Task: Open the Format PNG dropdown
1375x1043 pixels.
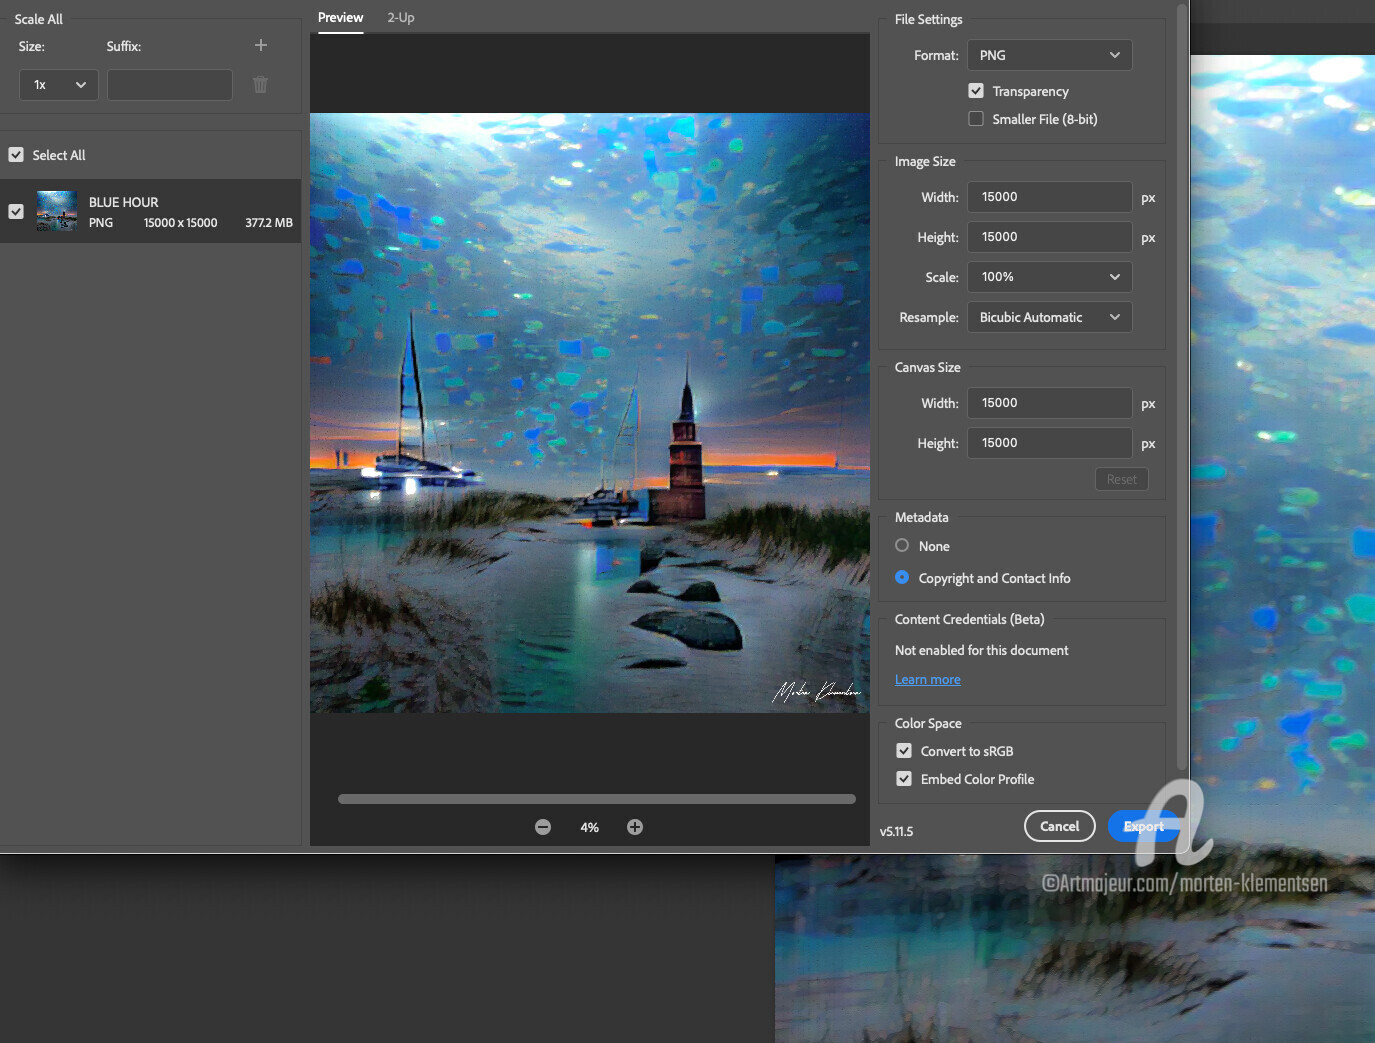Action: (x=1050, y=55)
